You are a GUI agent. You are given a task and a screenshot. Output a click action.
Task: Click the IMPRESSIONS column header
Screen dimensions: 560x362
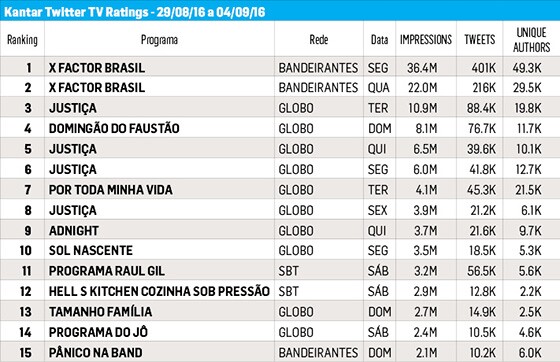(x=426, y=39)
